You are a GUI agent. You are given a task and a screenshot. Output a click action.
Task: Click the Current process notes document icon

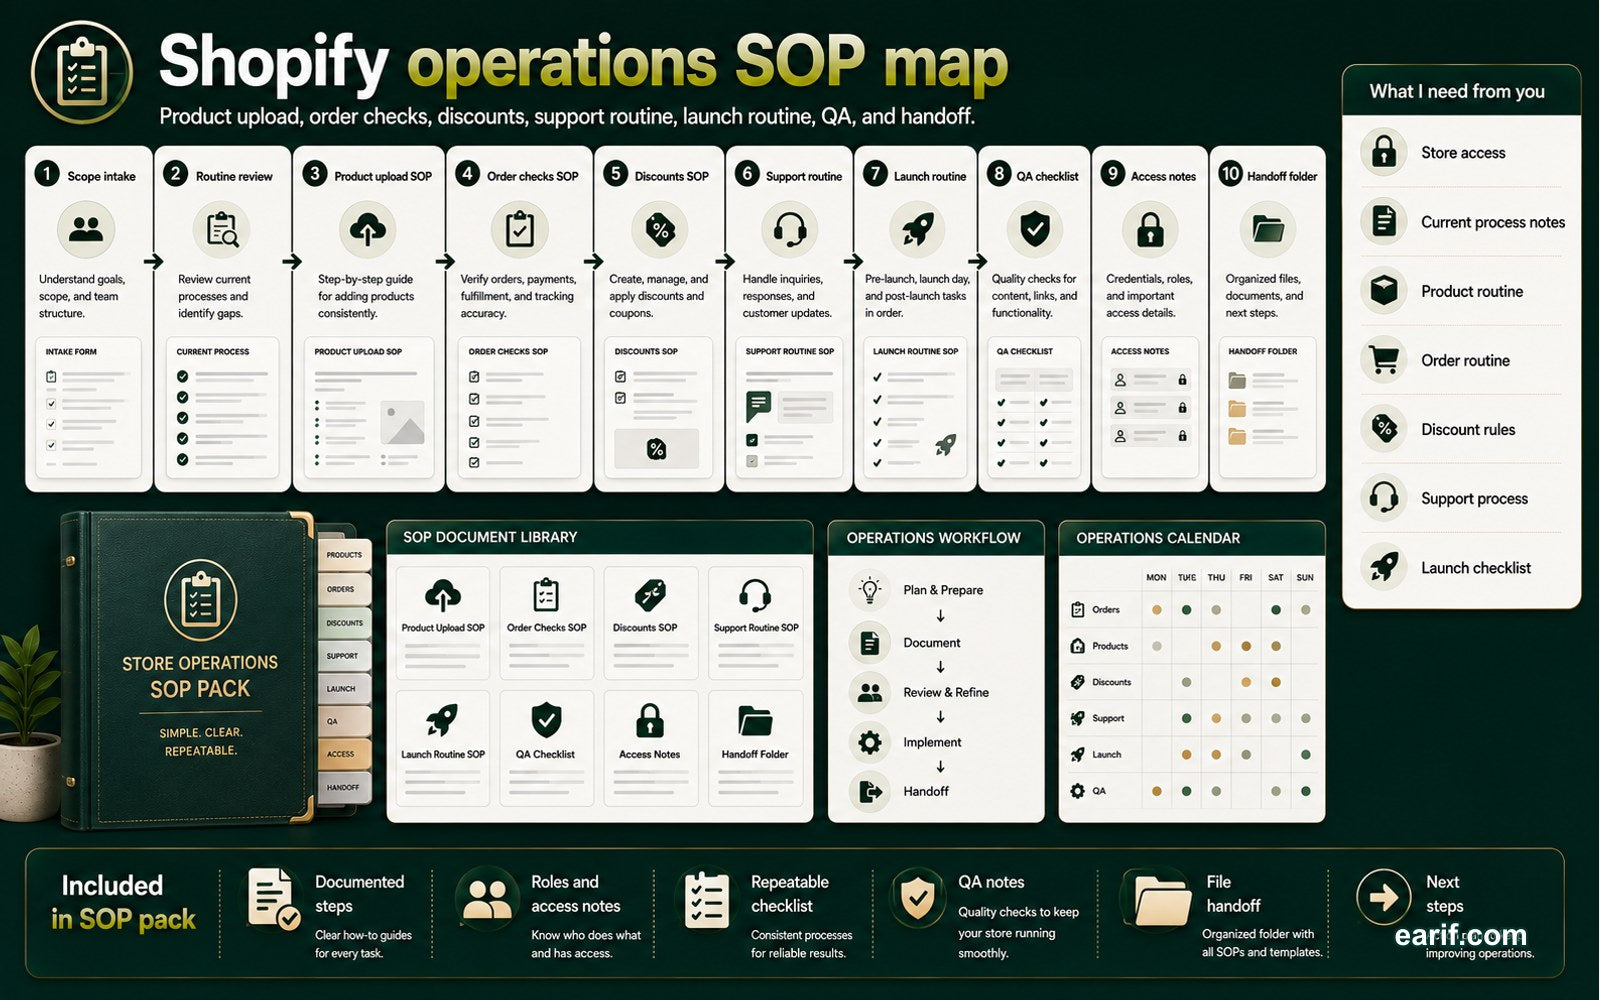point(1384,221)
